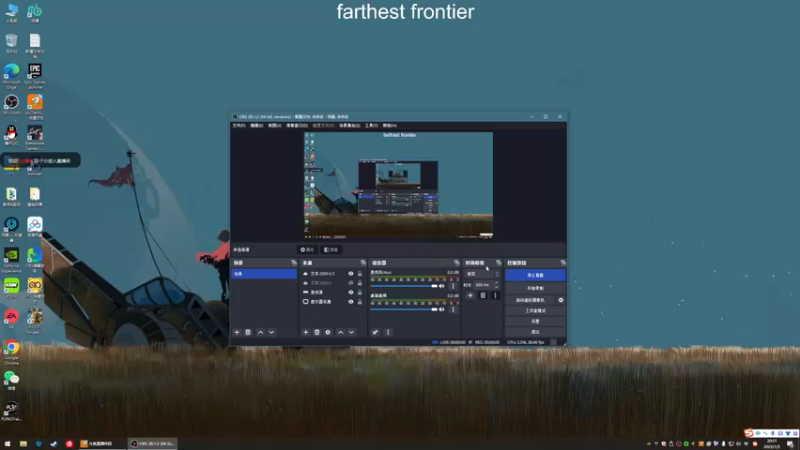This screenshot has width=800, height=450.
Task: Open Mic/Aux channel three-dot options
Action: tap(453, 286)
